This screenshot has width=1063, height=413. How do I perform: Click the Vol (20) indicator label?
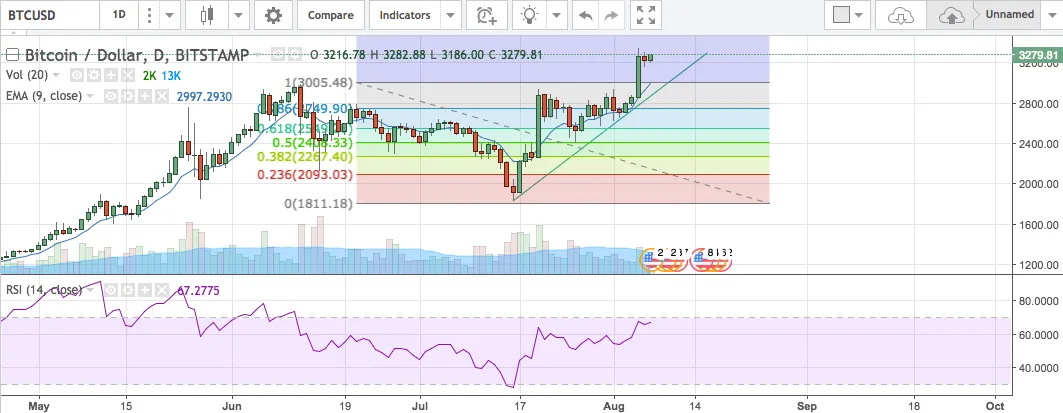tap(27, 75)
